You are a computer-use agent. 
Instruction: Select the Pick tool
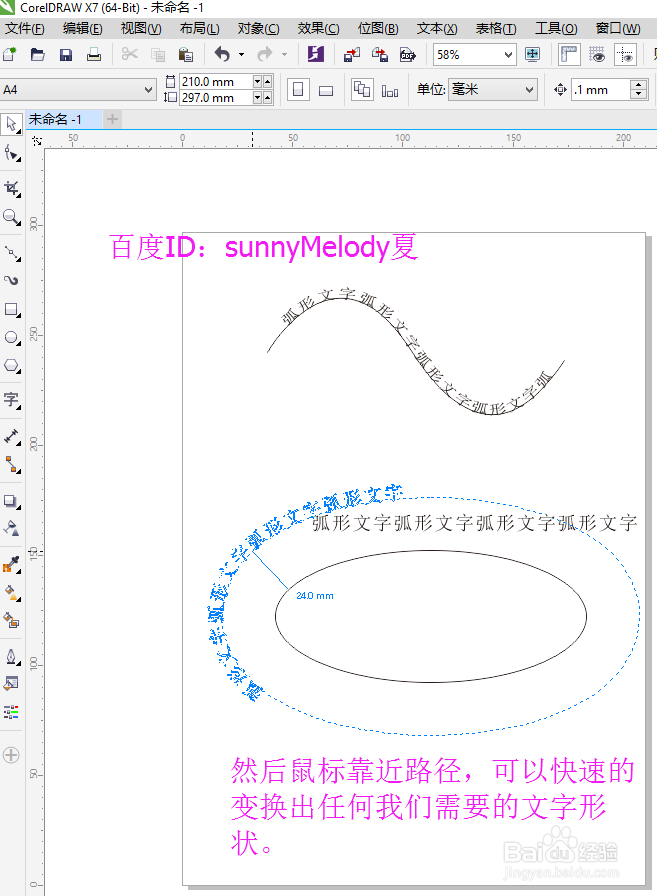11,124
